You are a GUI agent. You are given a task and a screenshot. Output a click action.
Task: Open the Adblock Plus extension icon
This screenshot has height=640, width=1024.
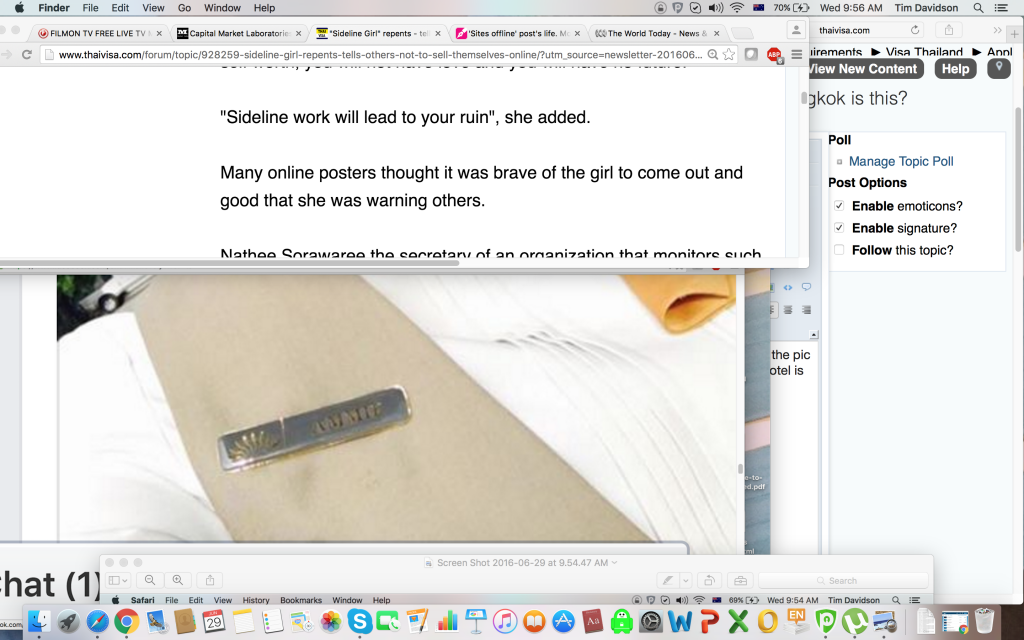(x=774, y=55)
